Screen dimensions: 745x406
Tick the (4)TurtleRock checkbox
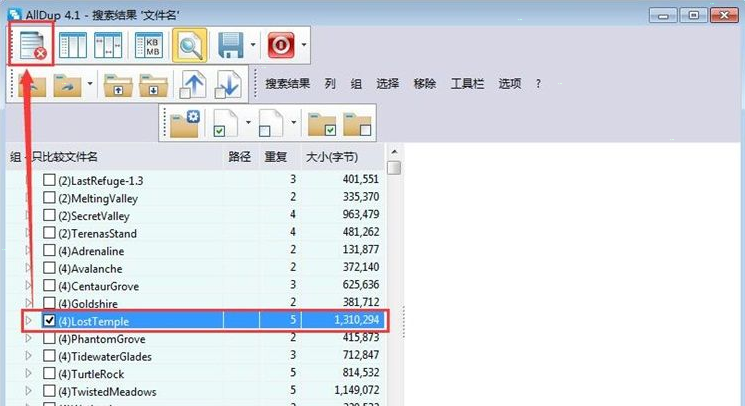click(49, 374)
